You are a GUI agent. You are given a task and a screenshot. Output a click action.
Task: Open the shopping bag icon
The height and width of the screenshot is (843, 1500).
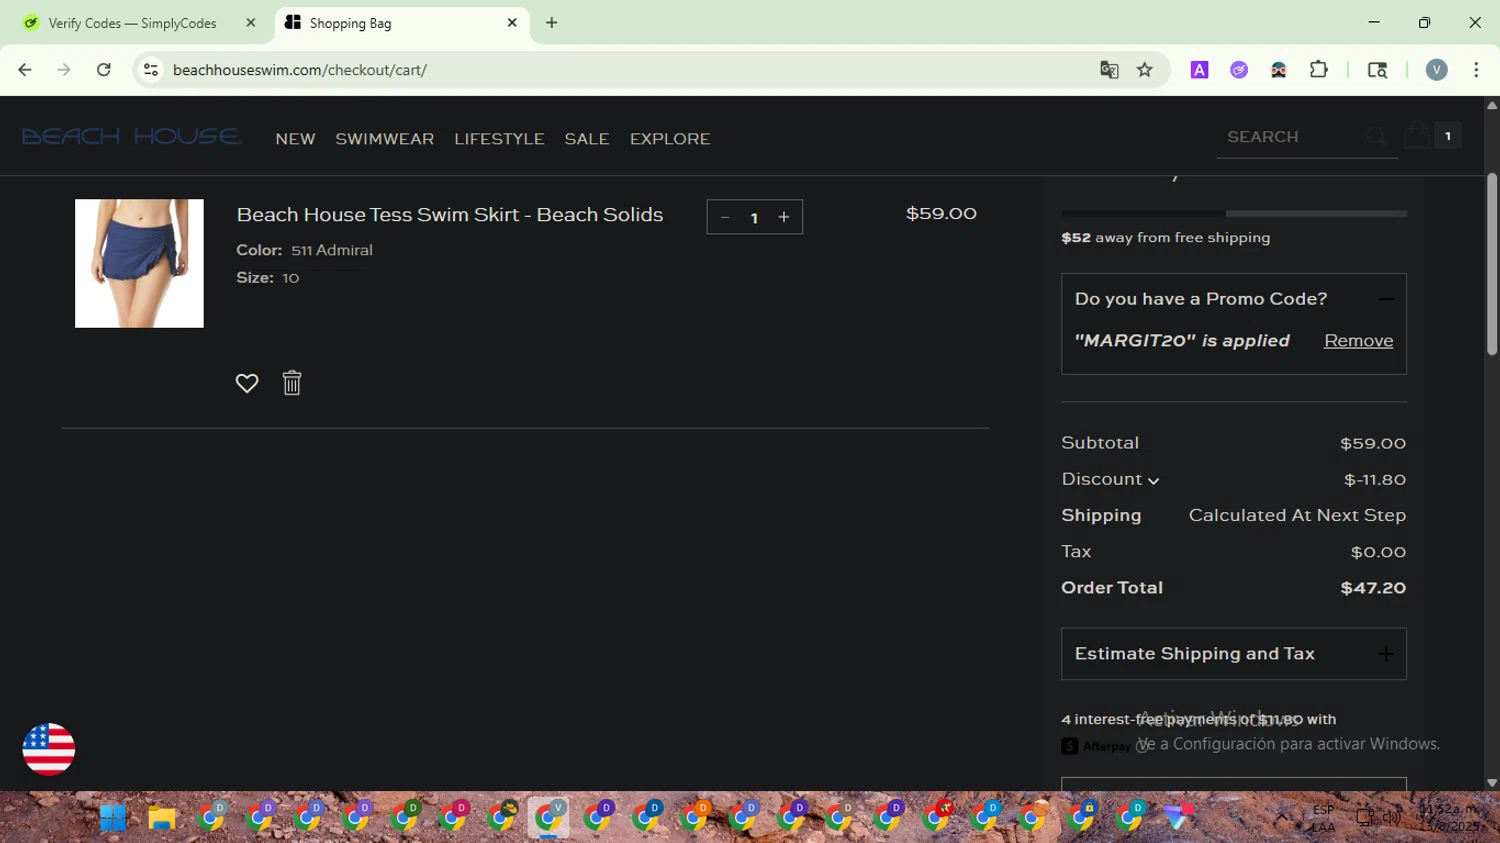click(1417, 136)
